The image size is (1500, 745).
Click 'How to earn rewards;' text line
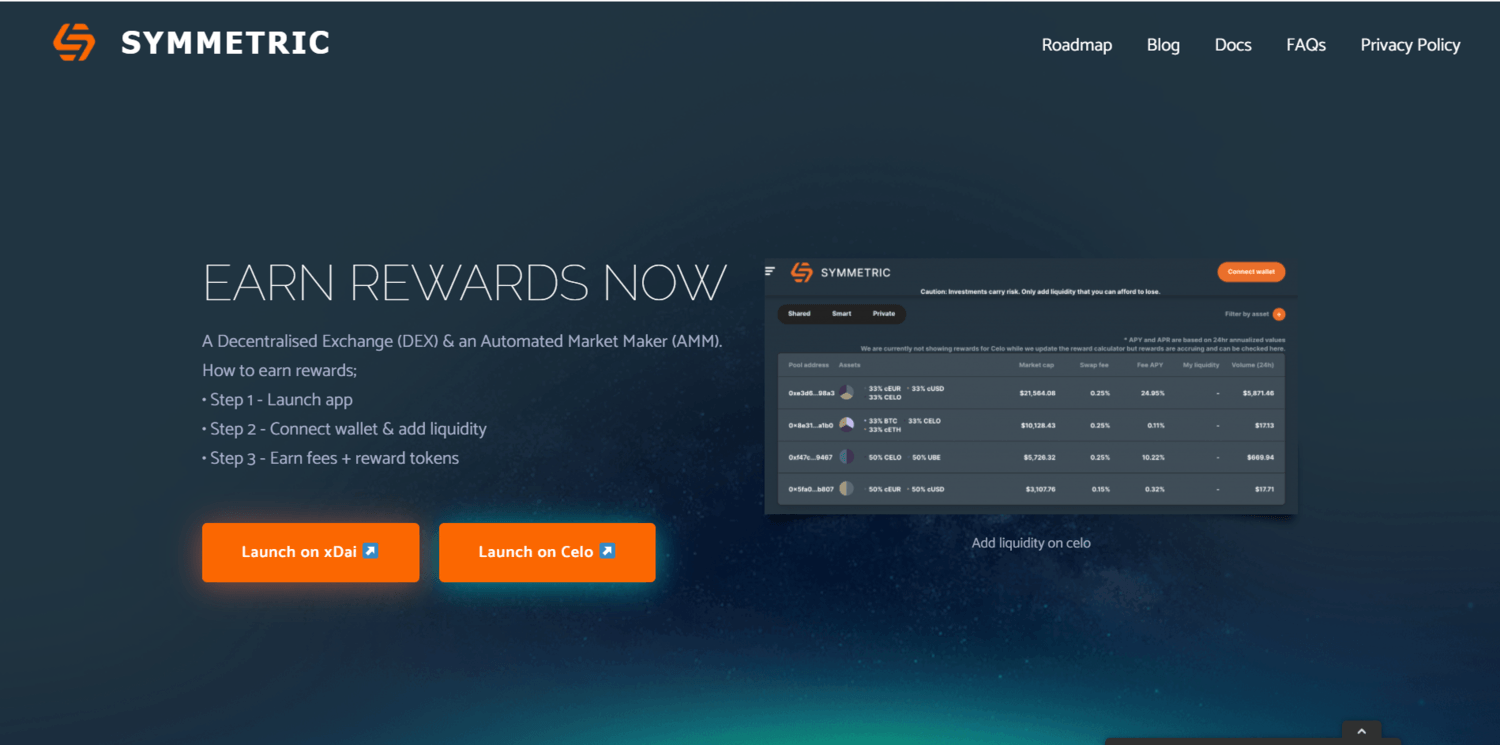coord(279,370)
